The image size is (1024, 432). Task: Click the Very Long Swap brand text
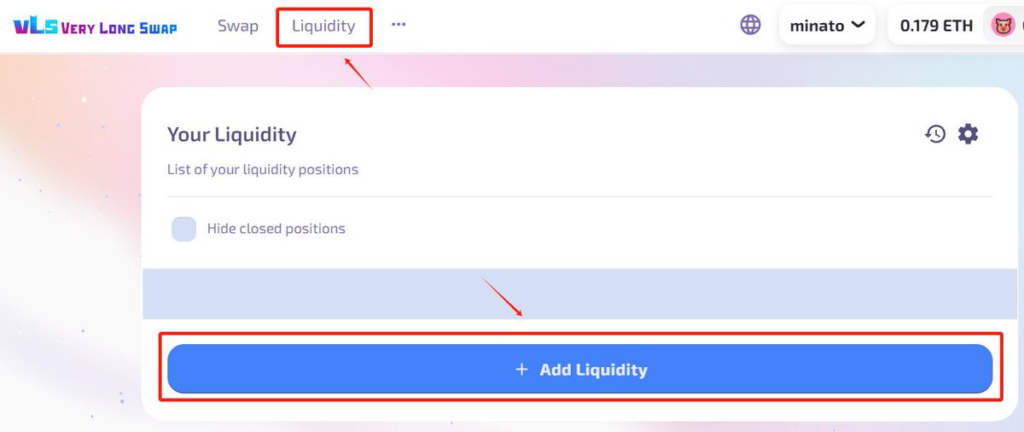[x=119, y=28]
